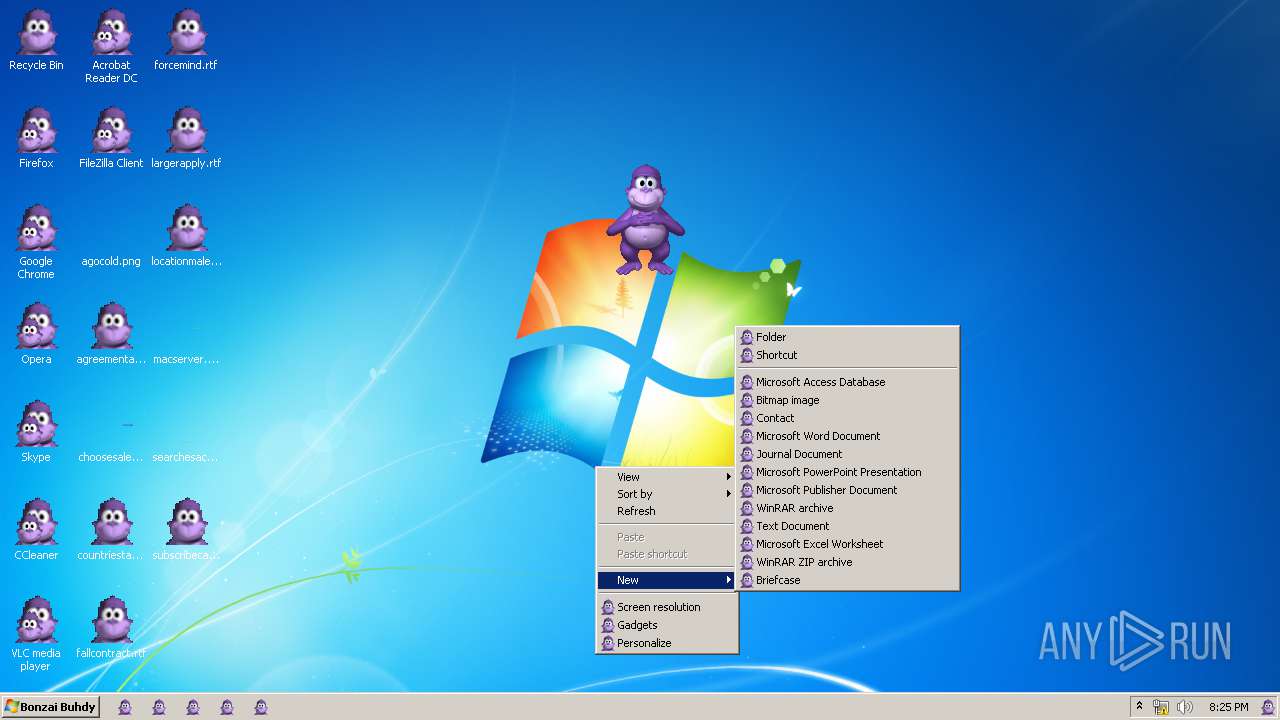The height and width of the screenshot is (720, 1280).
Task: Select the forcemind.rtf file icon
Action: point(186,40)
